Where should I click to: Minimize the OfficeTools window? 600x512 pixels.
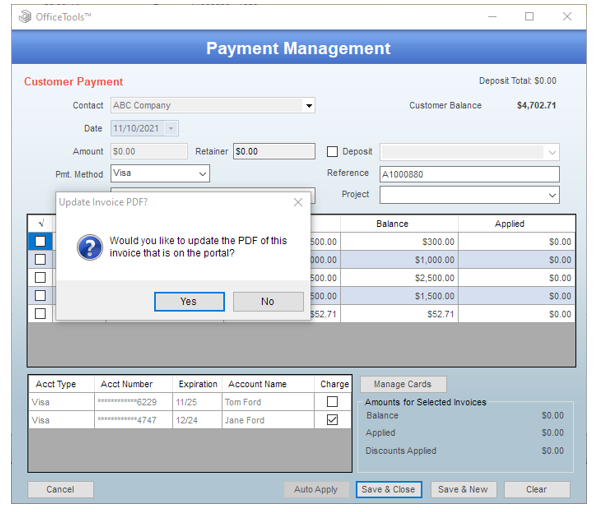tap(492, 16)
